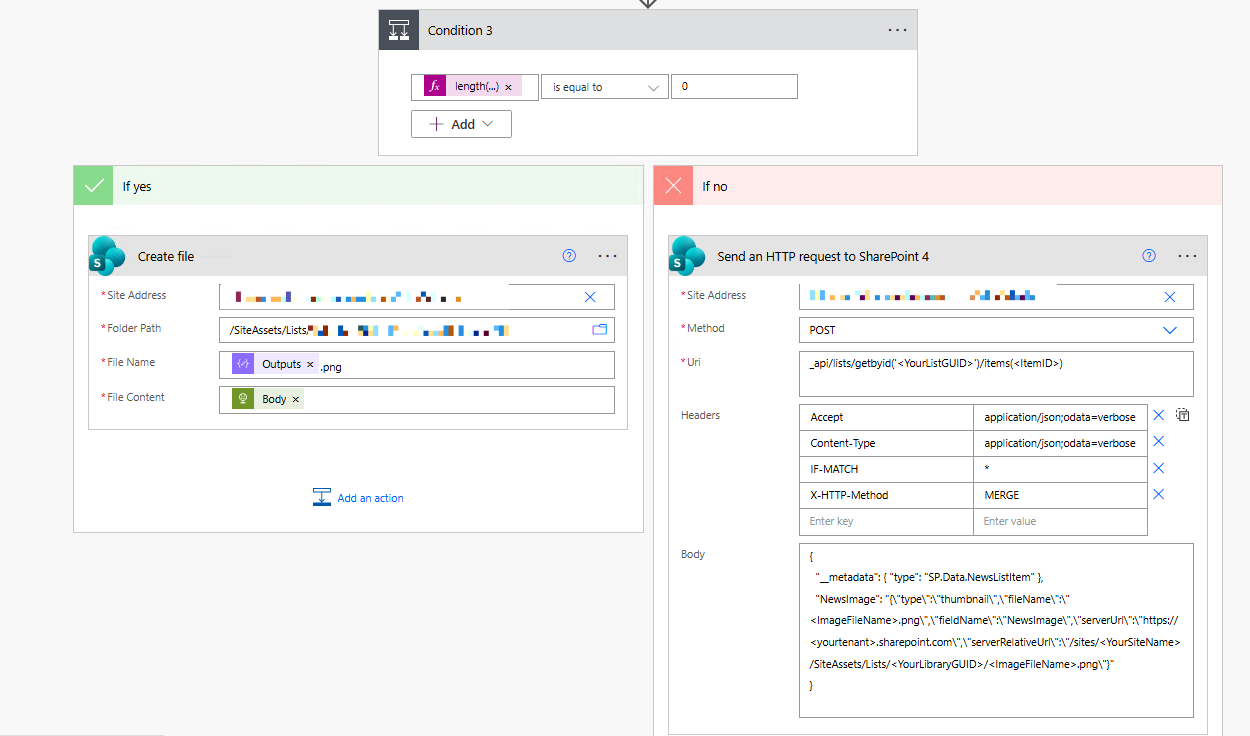Remove the length(...) expression token
Viewport: 1250px width, 736px height.
508,87
